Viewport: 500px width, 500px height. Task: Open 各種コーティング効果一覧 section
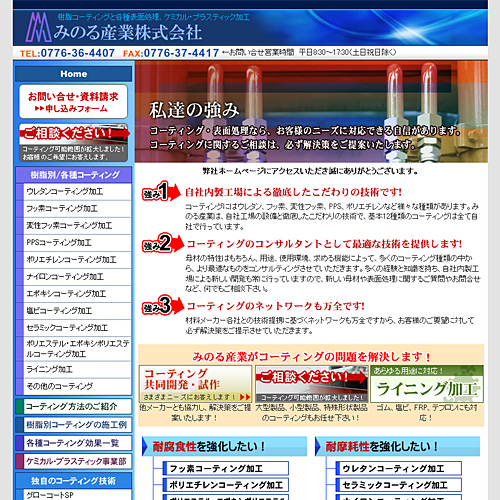[x=74, y=443]
